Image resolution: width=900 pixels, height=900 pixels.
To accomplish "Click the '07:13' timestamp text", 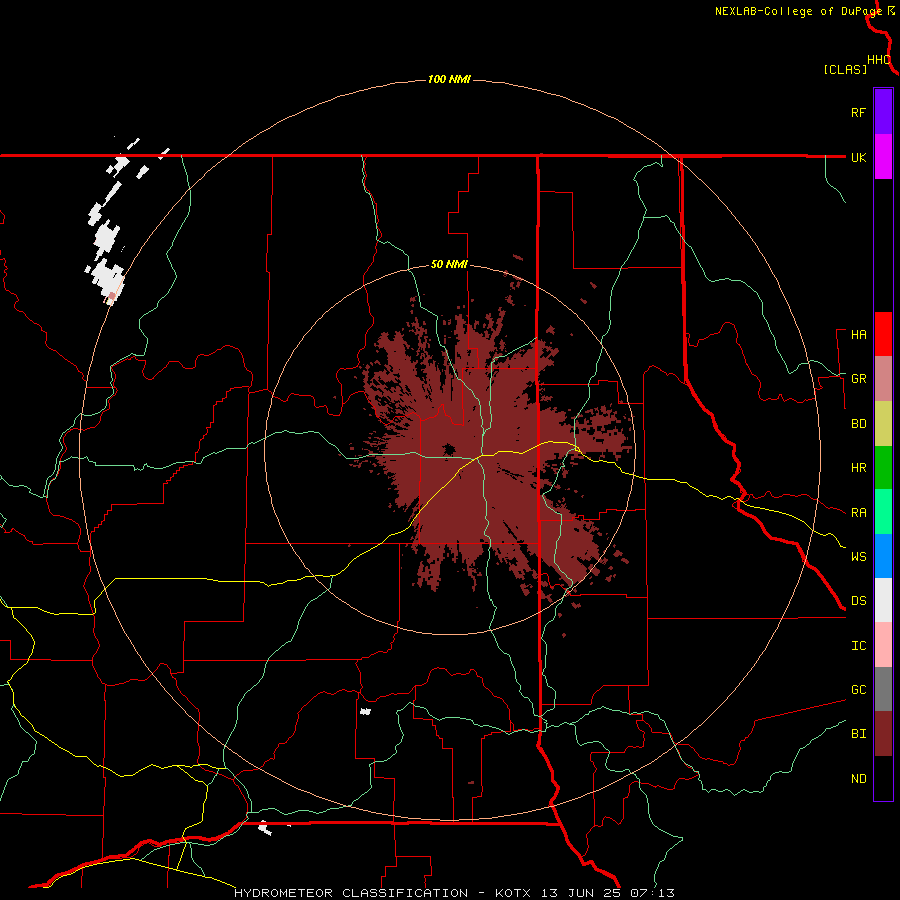I will point(652,893).
